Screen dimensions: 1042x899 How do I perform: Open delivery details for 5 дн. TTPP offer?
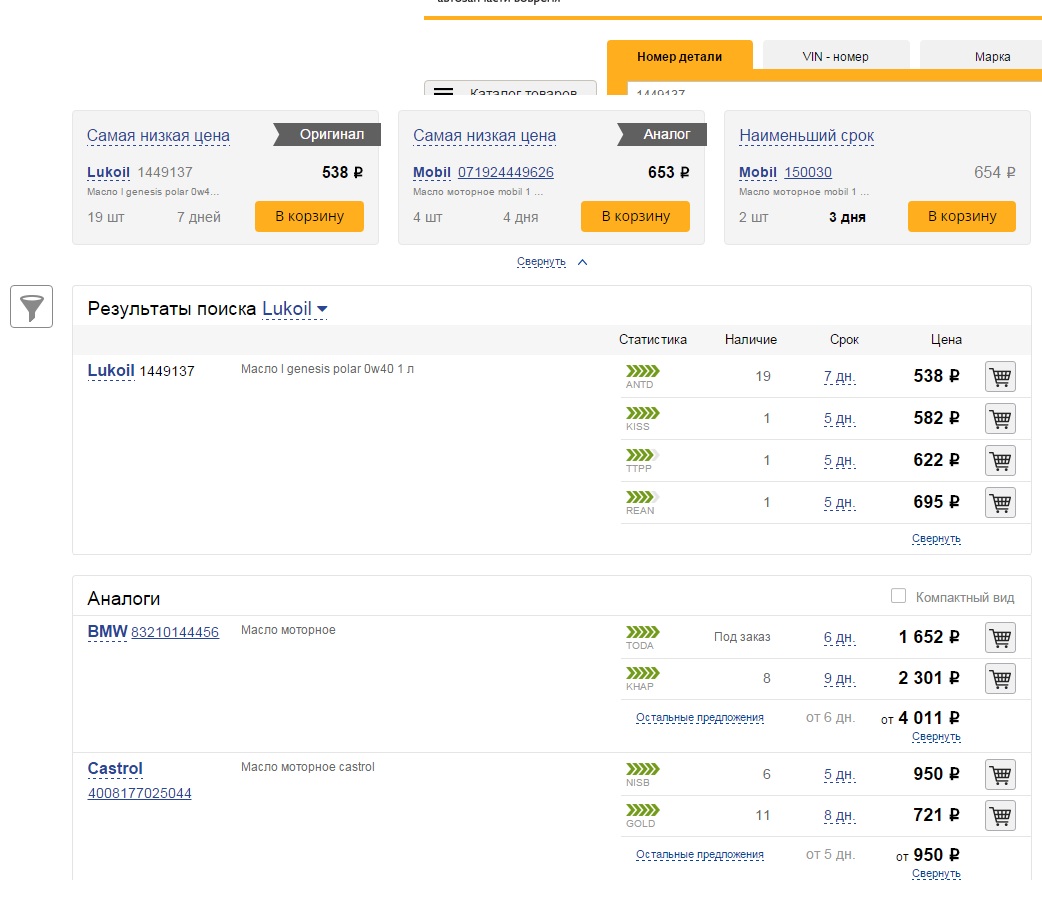[839, 460]
